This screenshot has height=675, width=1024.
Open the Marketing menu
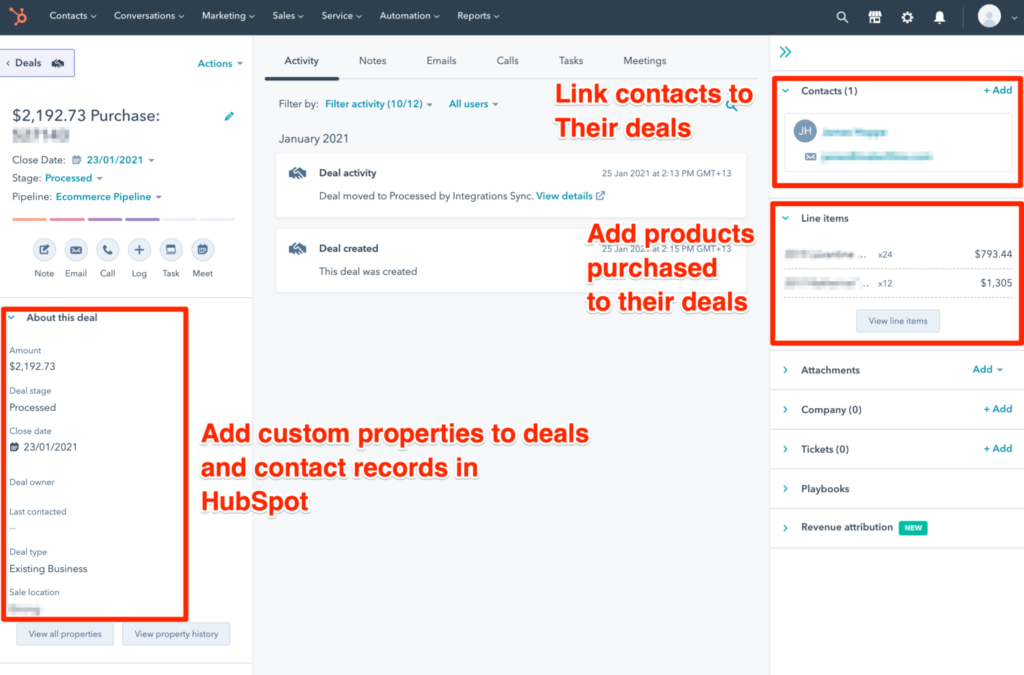[228, 16]
